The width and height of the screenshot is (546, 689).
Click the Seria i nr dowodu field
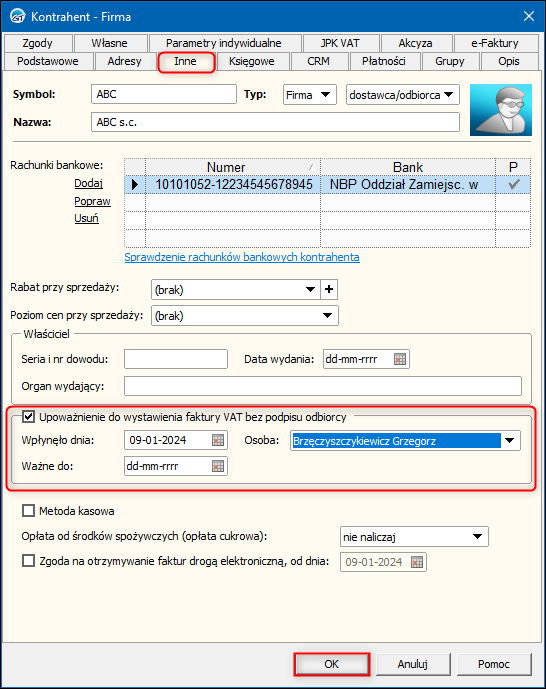click(176, 359)
